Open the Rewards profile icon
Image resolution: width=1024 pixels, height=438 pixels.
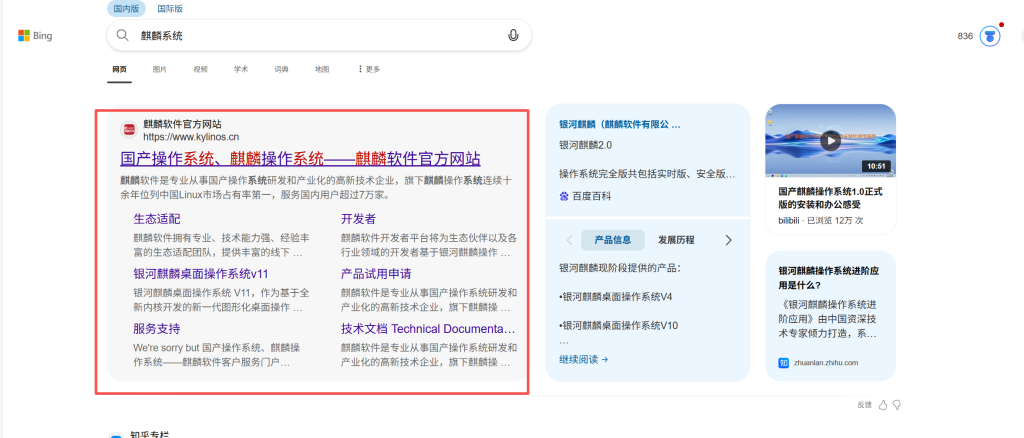(x=990, y=36)
